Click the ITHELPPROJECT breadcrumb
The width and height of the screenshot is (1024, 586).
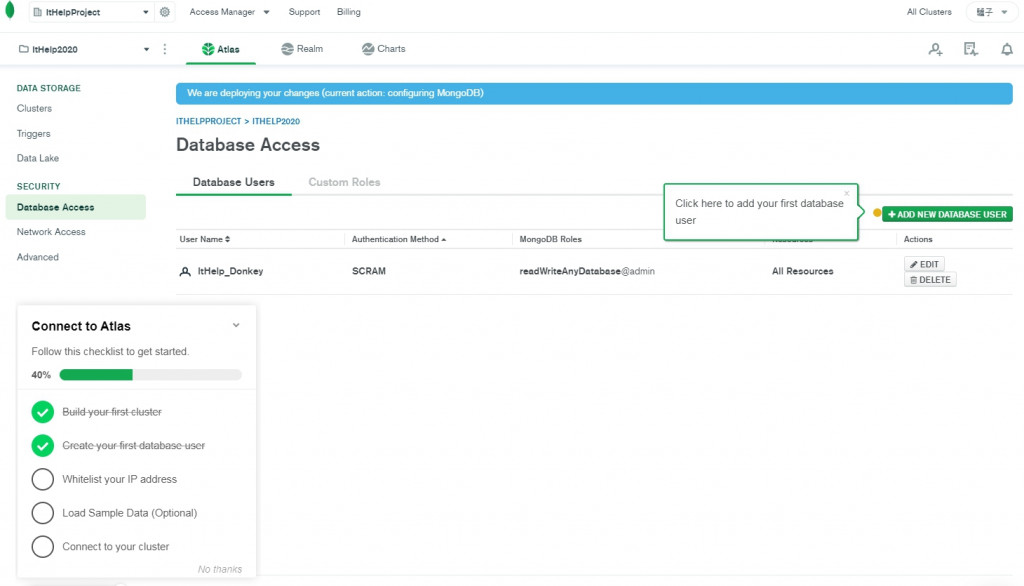(x=208, y=122)
